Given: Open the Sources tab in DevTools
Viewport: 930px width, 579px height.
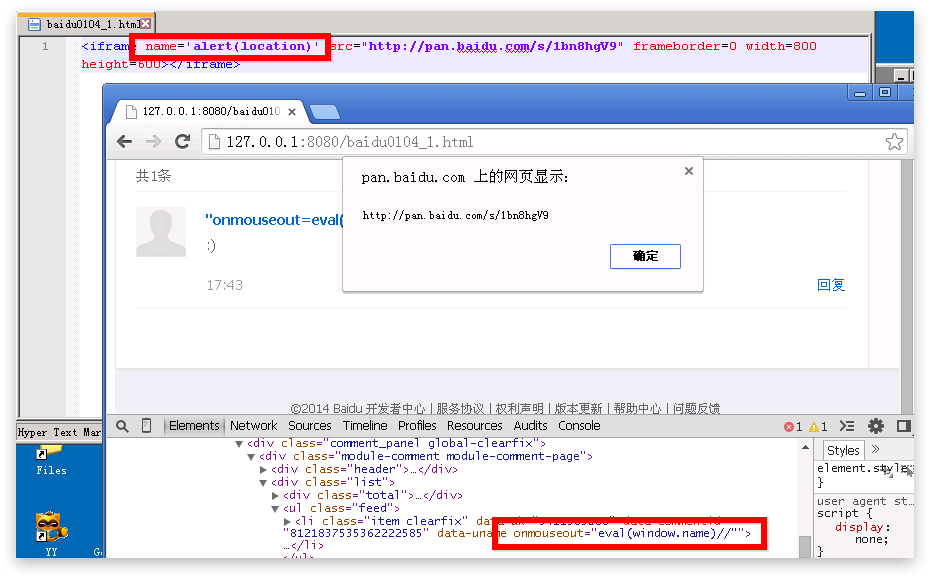Looking at the screenshot, I should point(310,426).
